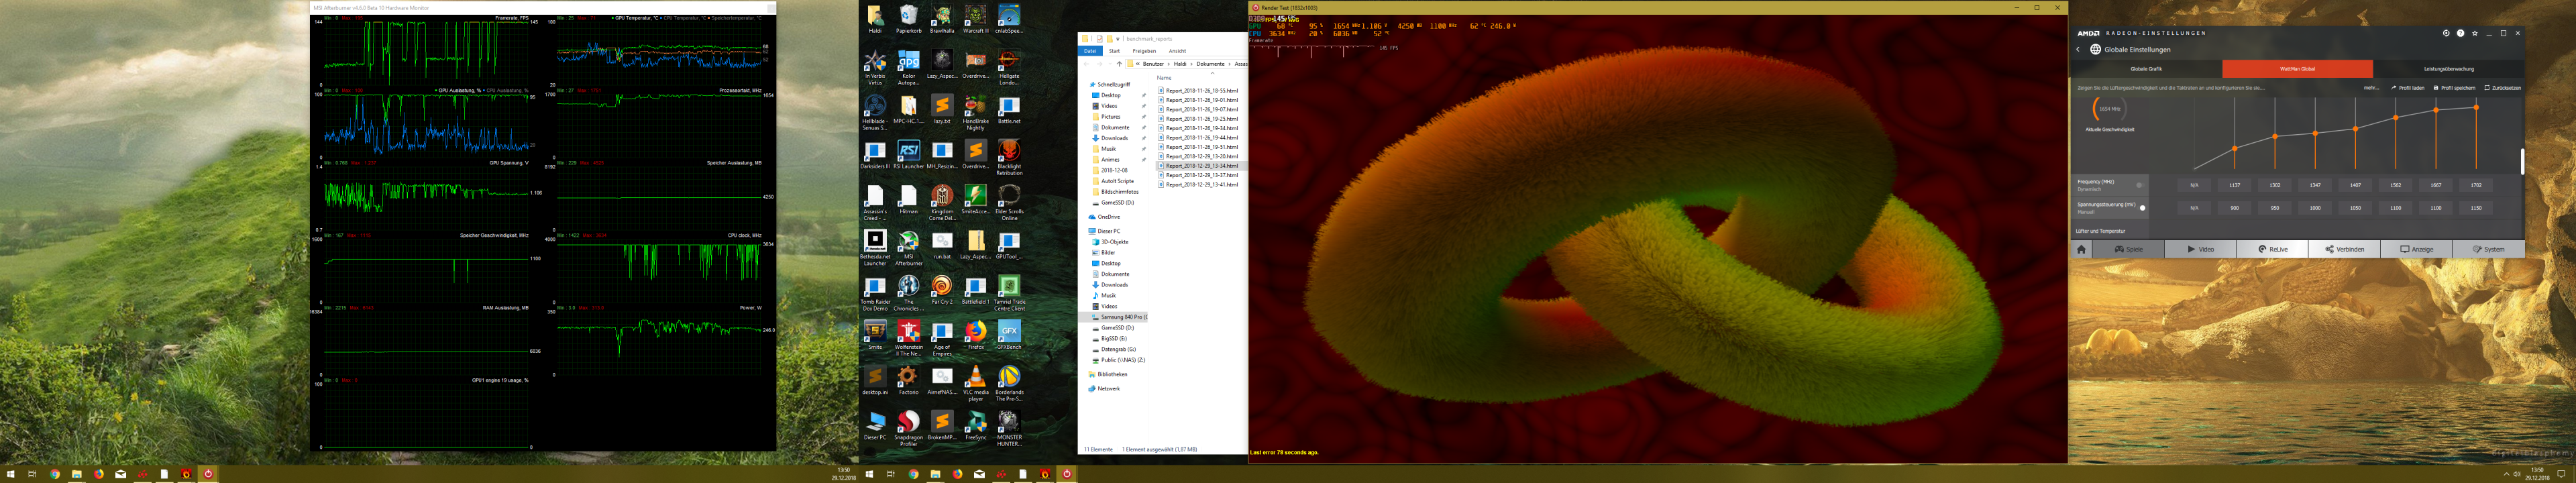Click the Explorer back navigation arrow

click(x=1086, y=64)
